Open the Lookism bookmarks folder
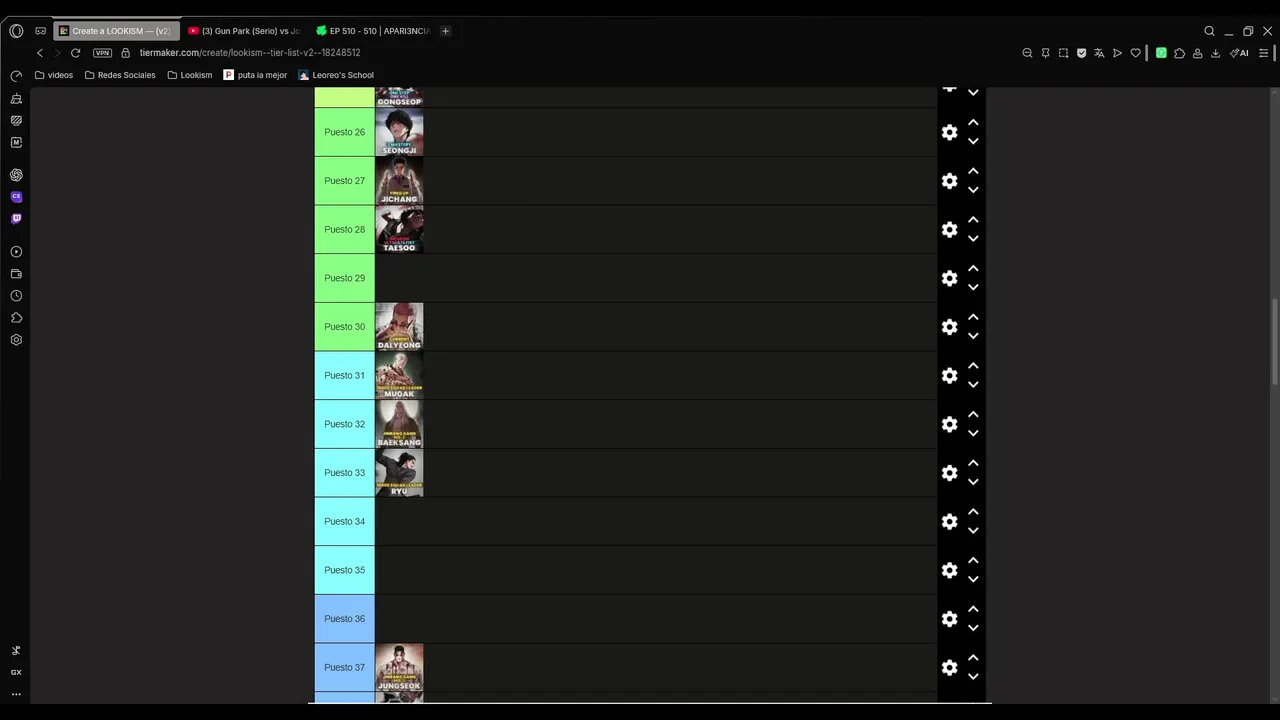 click(190, 75)
